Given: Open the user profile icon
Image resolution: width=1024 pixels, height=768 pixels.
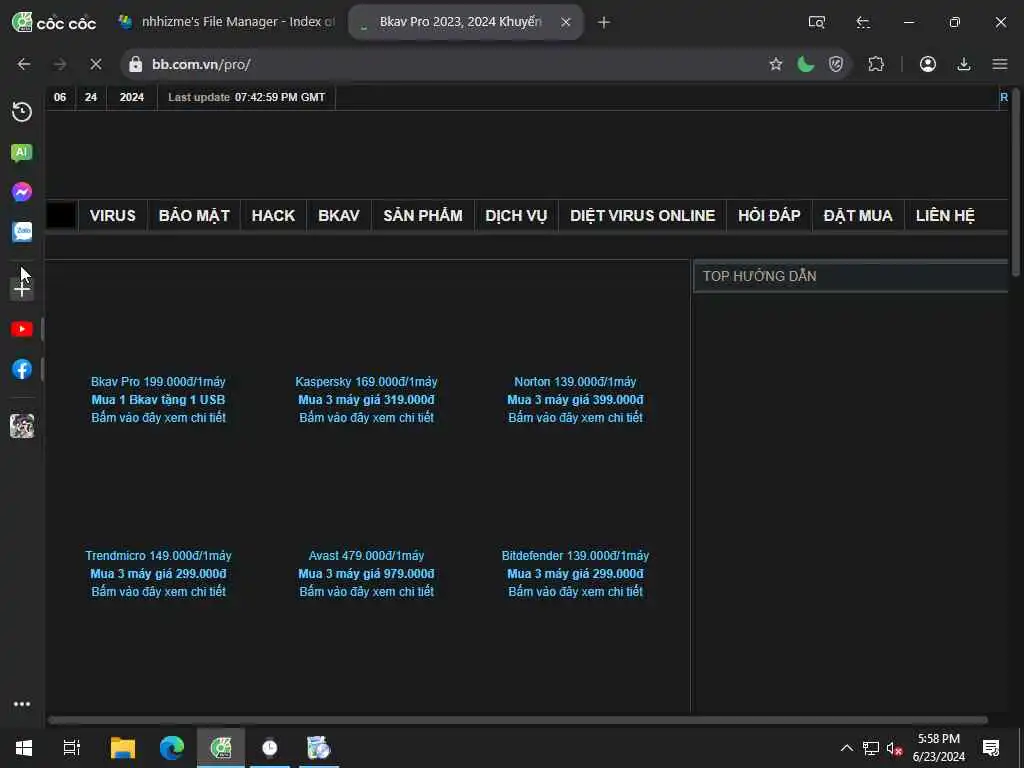Looking at the screenshot, I should click(928, 64).
